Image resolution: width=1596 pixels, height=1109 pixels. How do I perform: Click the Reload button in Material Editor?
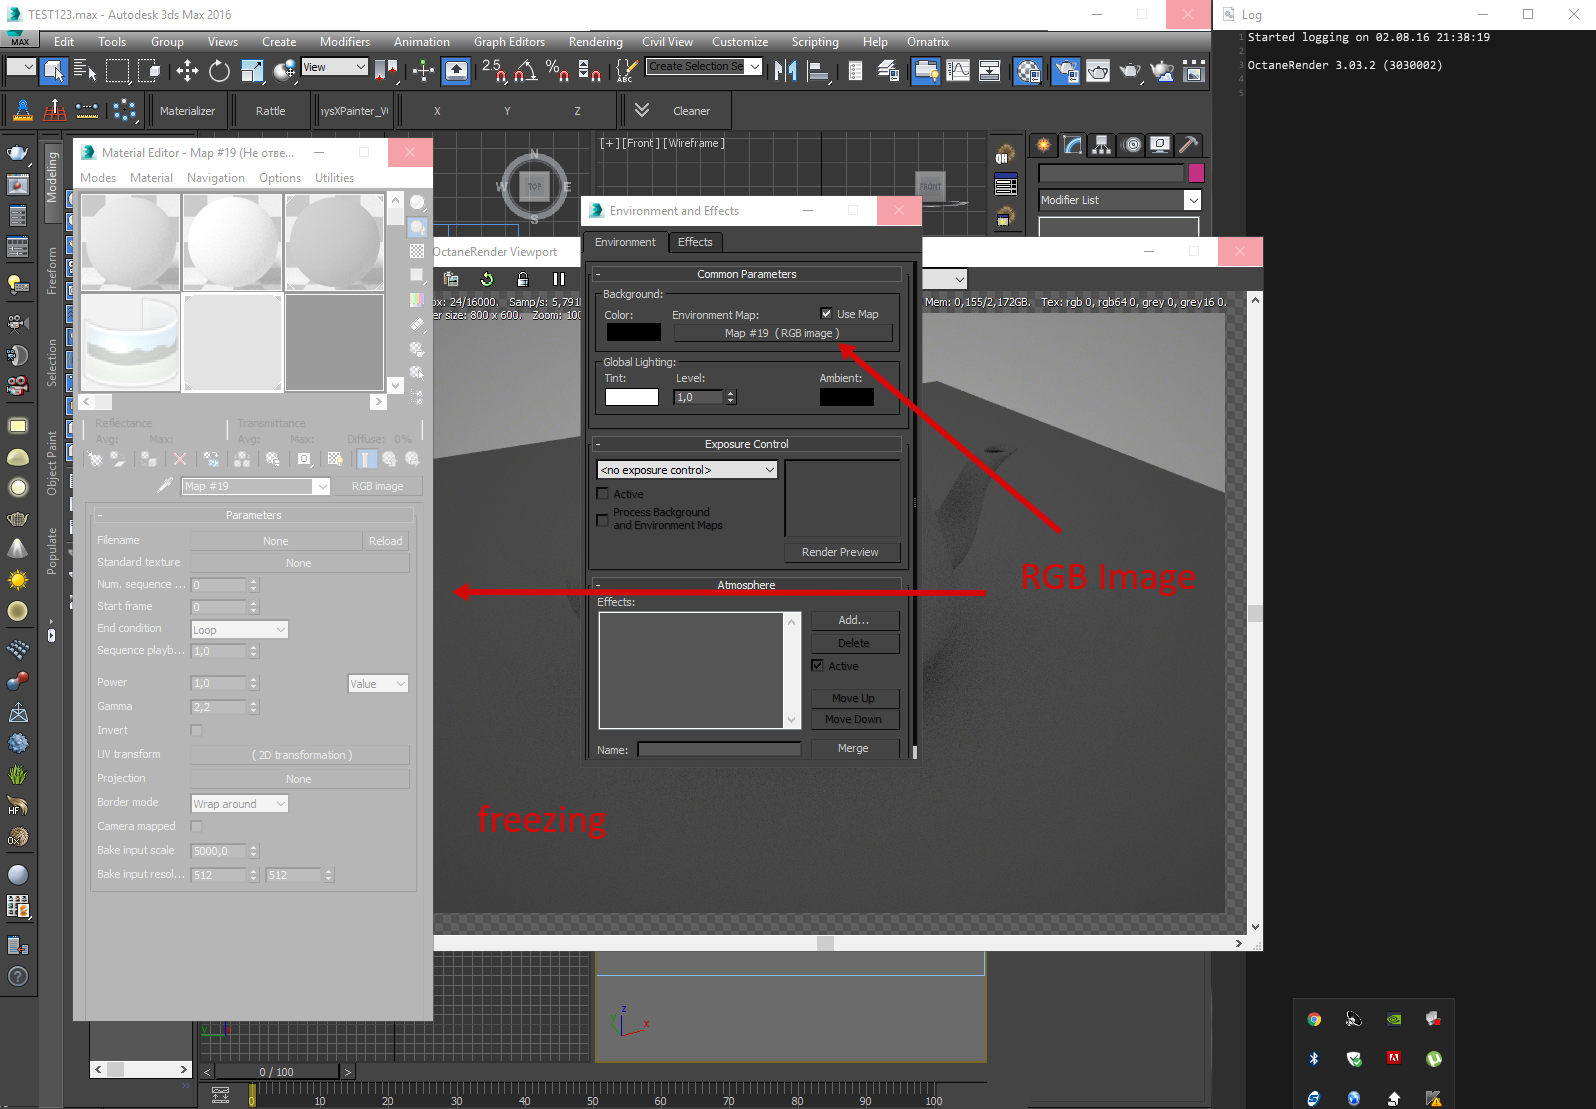[x=386, y=541]
